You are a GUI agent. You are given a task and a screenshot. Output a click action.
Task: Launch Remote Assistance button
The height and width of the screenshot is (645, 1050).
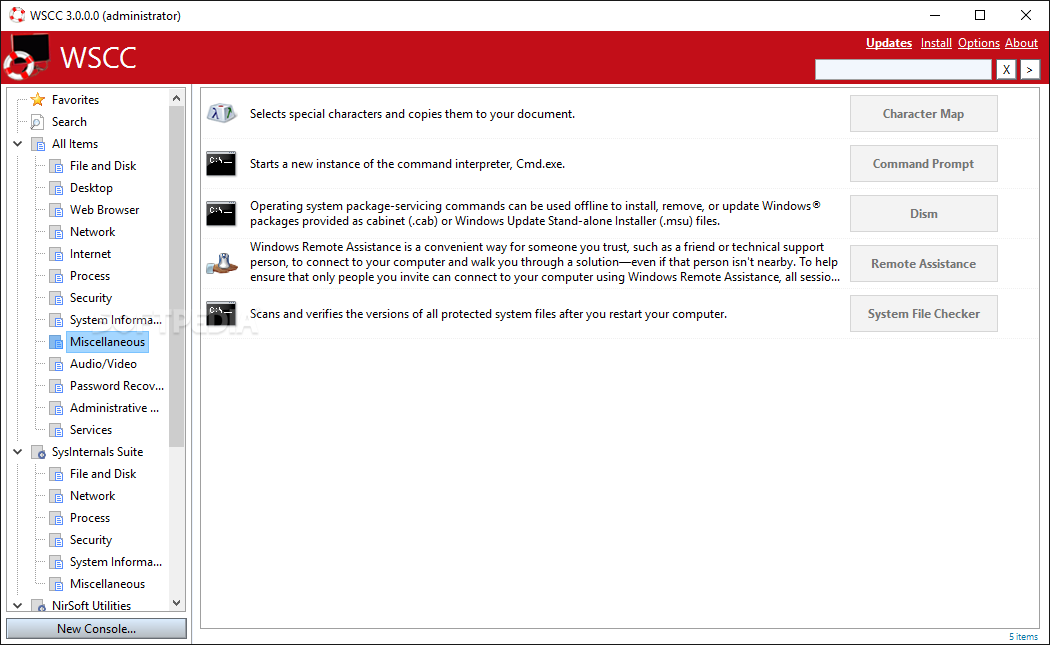(923, 263)
